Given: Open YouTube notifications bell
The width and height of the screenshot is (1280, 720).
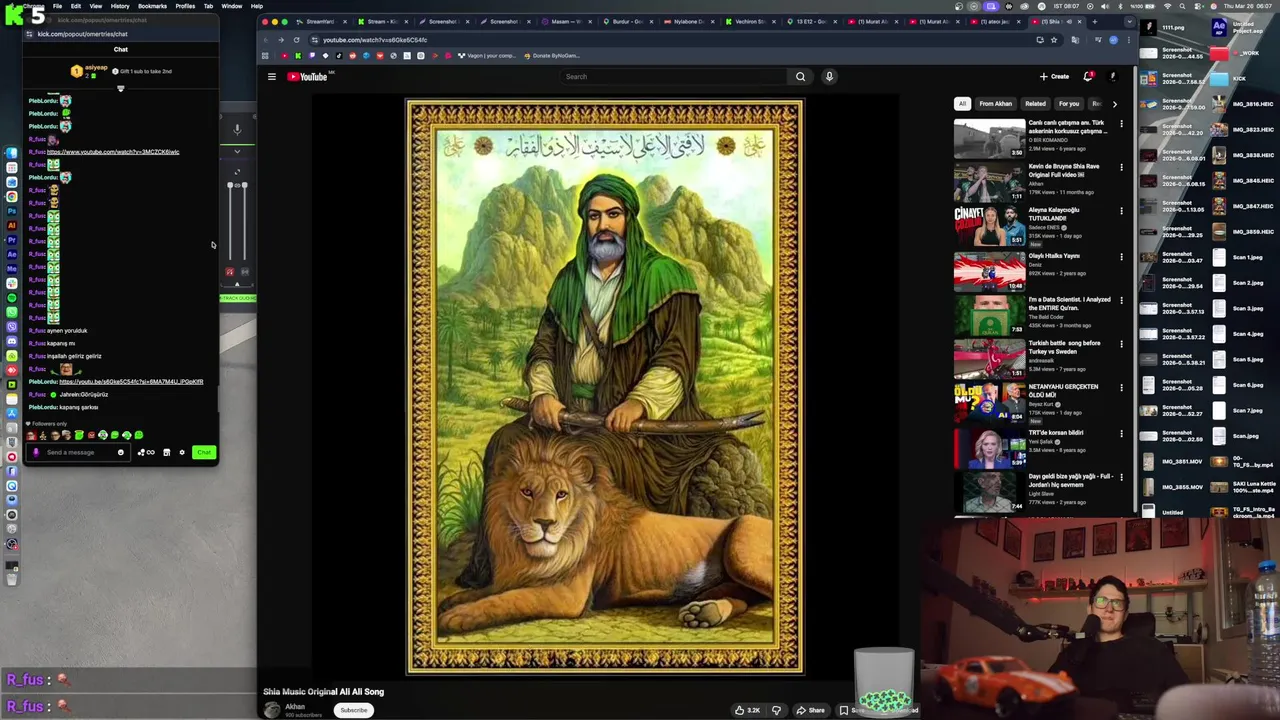Looking at the screenshot, I should (1088, 76).
